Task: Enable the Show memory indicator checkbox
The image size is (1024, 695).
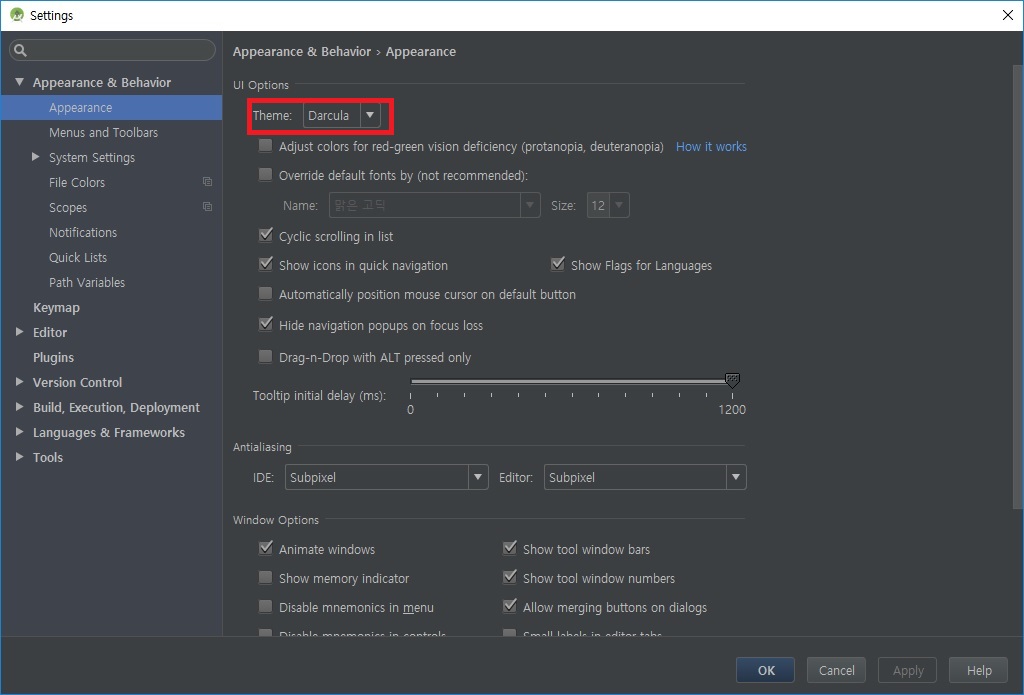Action: (266, 578)
